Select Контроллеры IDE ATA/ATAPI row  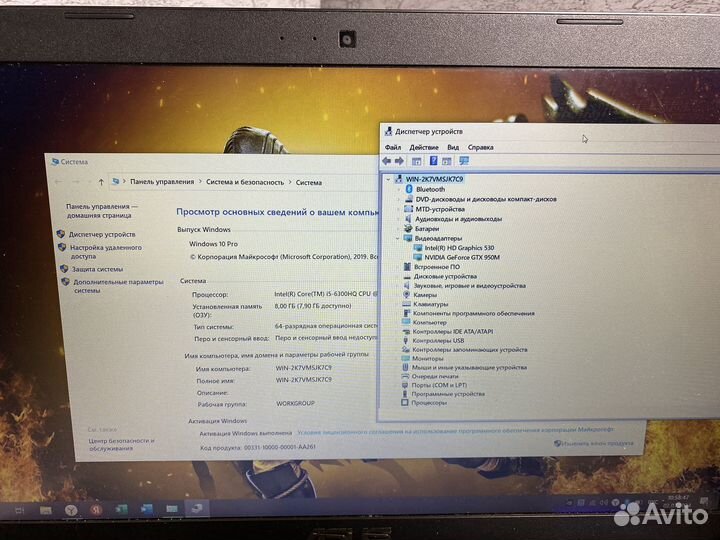pos(452,332)
